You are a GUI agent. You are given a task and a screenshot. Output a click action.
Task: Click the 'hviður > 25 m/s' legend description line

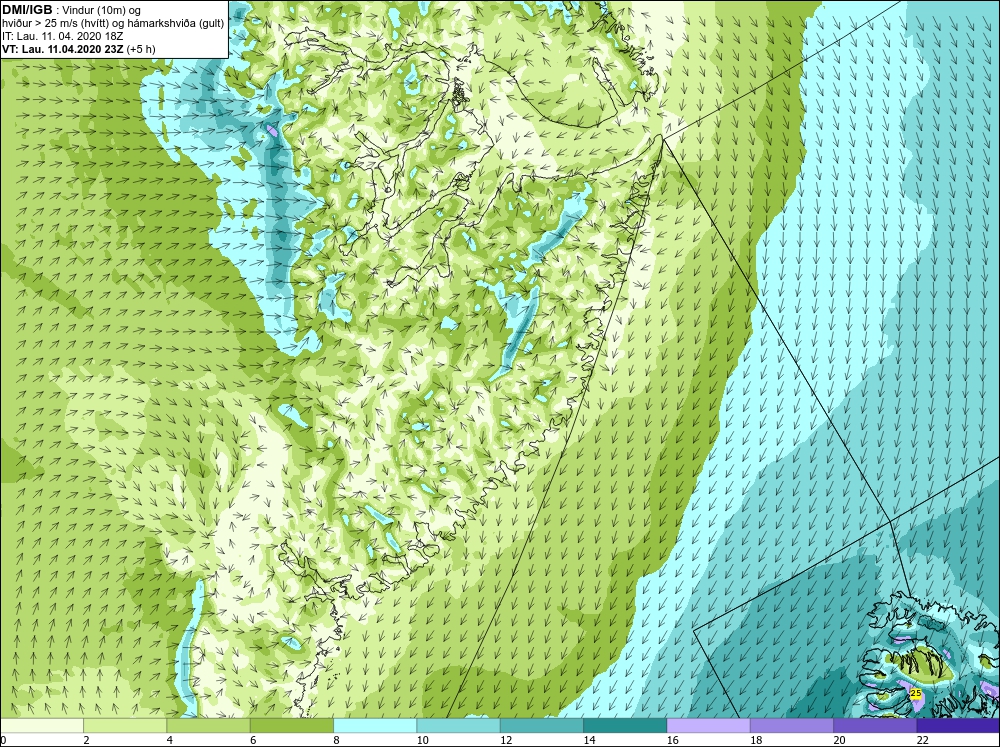pos(113,24)
